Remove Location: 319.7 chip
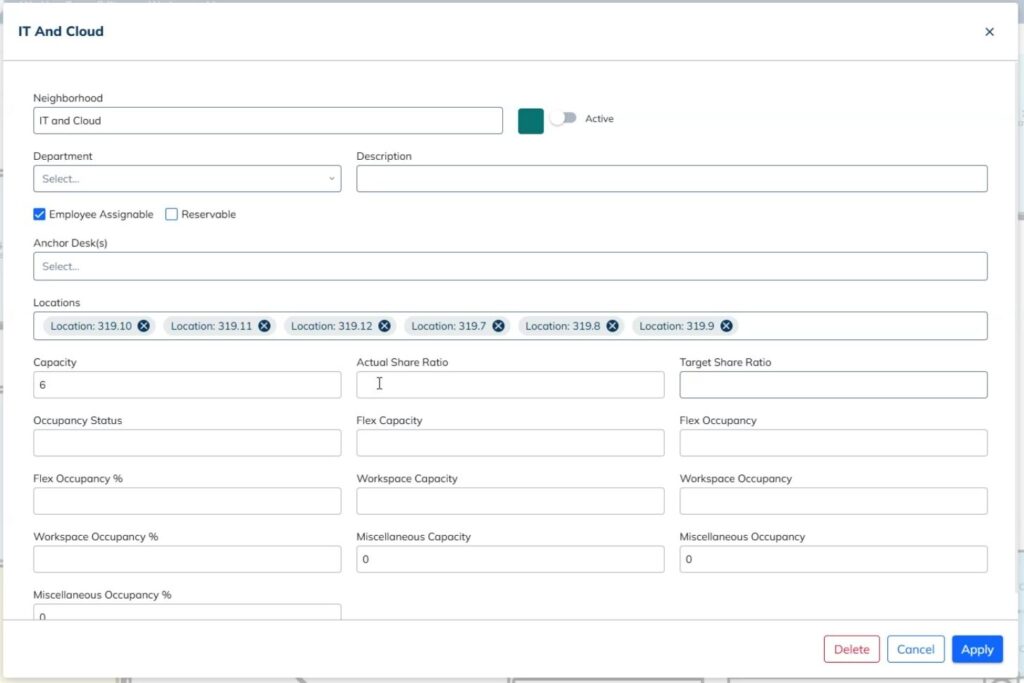1024x683 pixels. [498, 326]
